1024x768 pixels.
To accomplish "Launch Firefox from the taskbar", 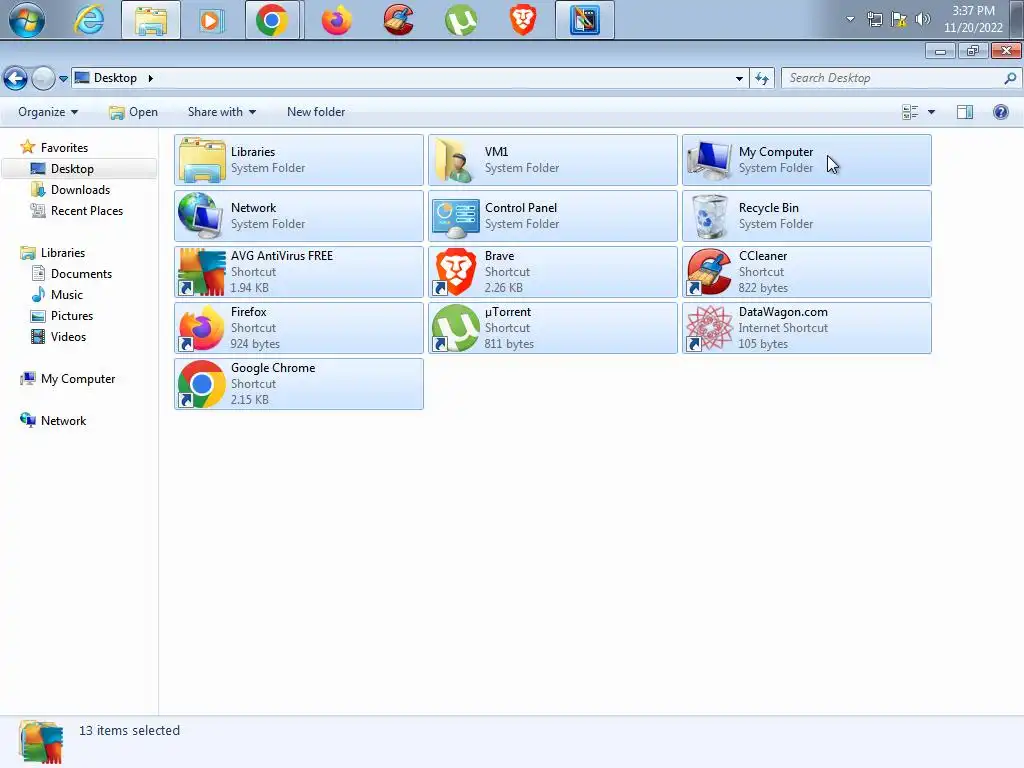I will pos(337,20).
